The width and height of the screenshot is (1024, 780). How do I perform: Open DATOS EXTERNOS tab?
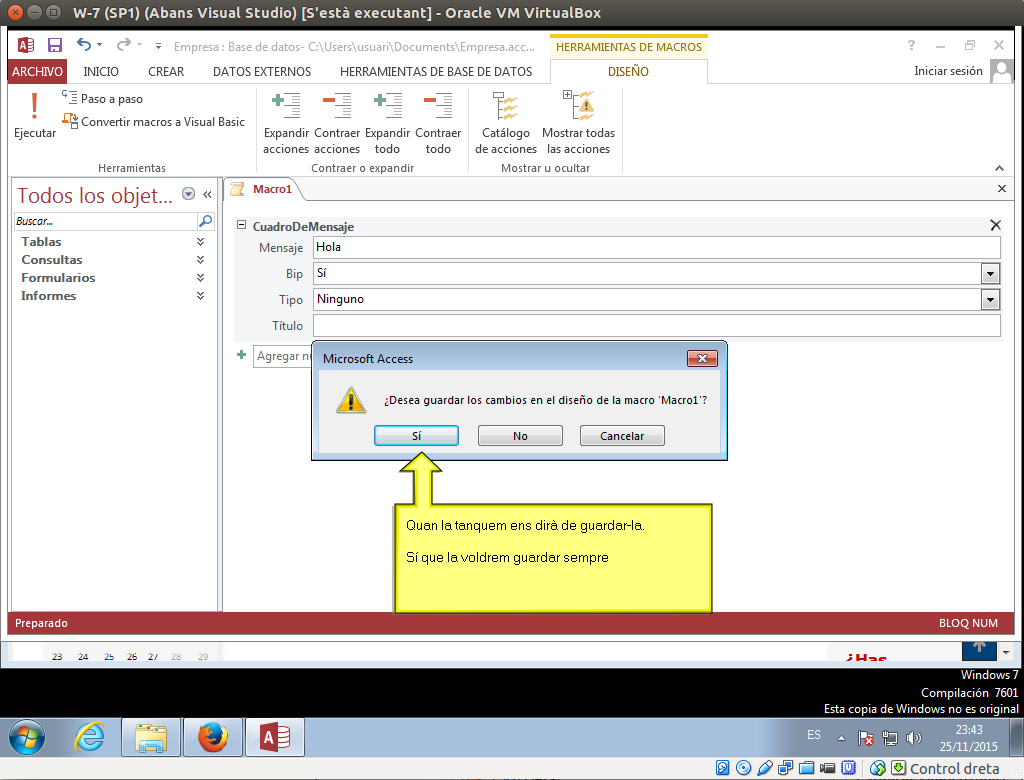pos(262,72)
